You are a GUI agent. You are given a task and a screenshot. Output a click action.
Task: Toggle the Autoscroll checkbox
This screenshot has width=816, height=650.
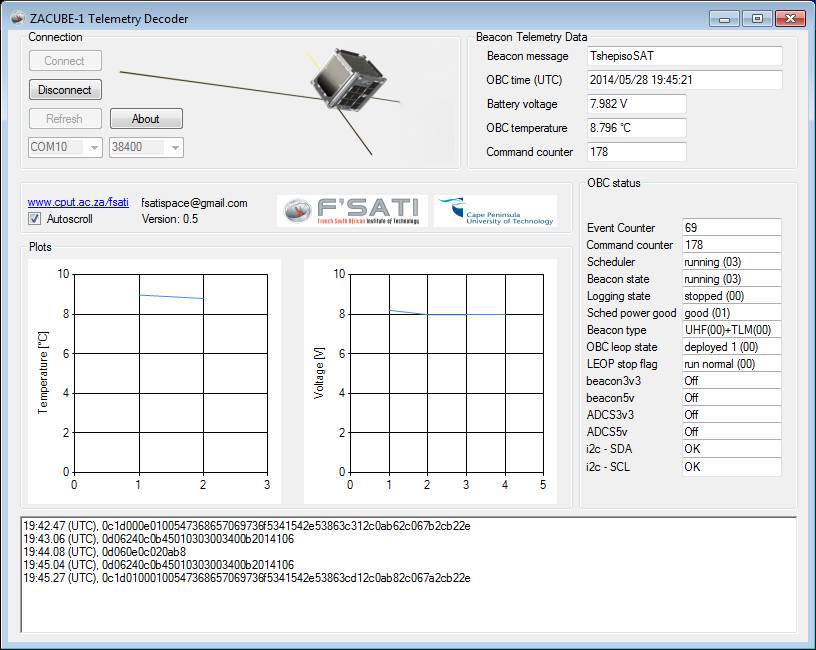tap(34, 219)
